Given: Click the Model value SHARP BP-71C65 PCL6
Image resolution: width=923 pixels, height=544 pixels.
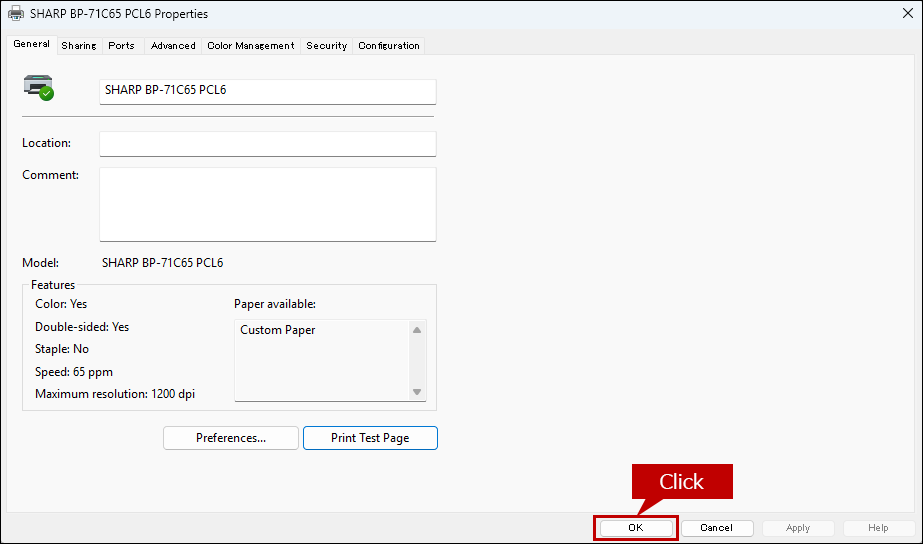Looking at the screenshot, I should [x=162, y=263].
